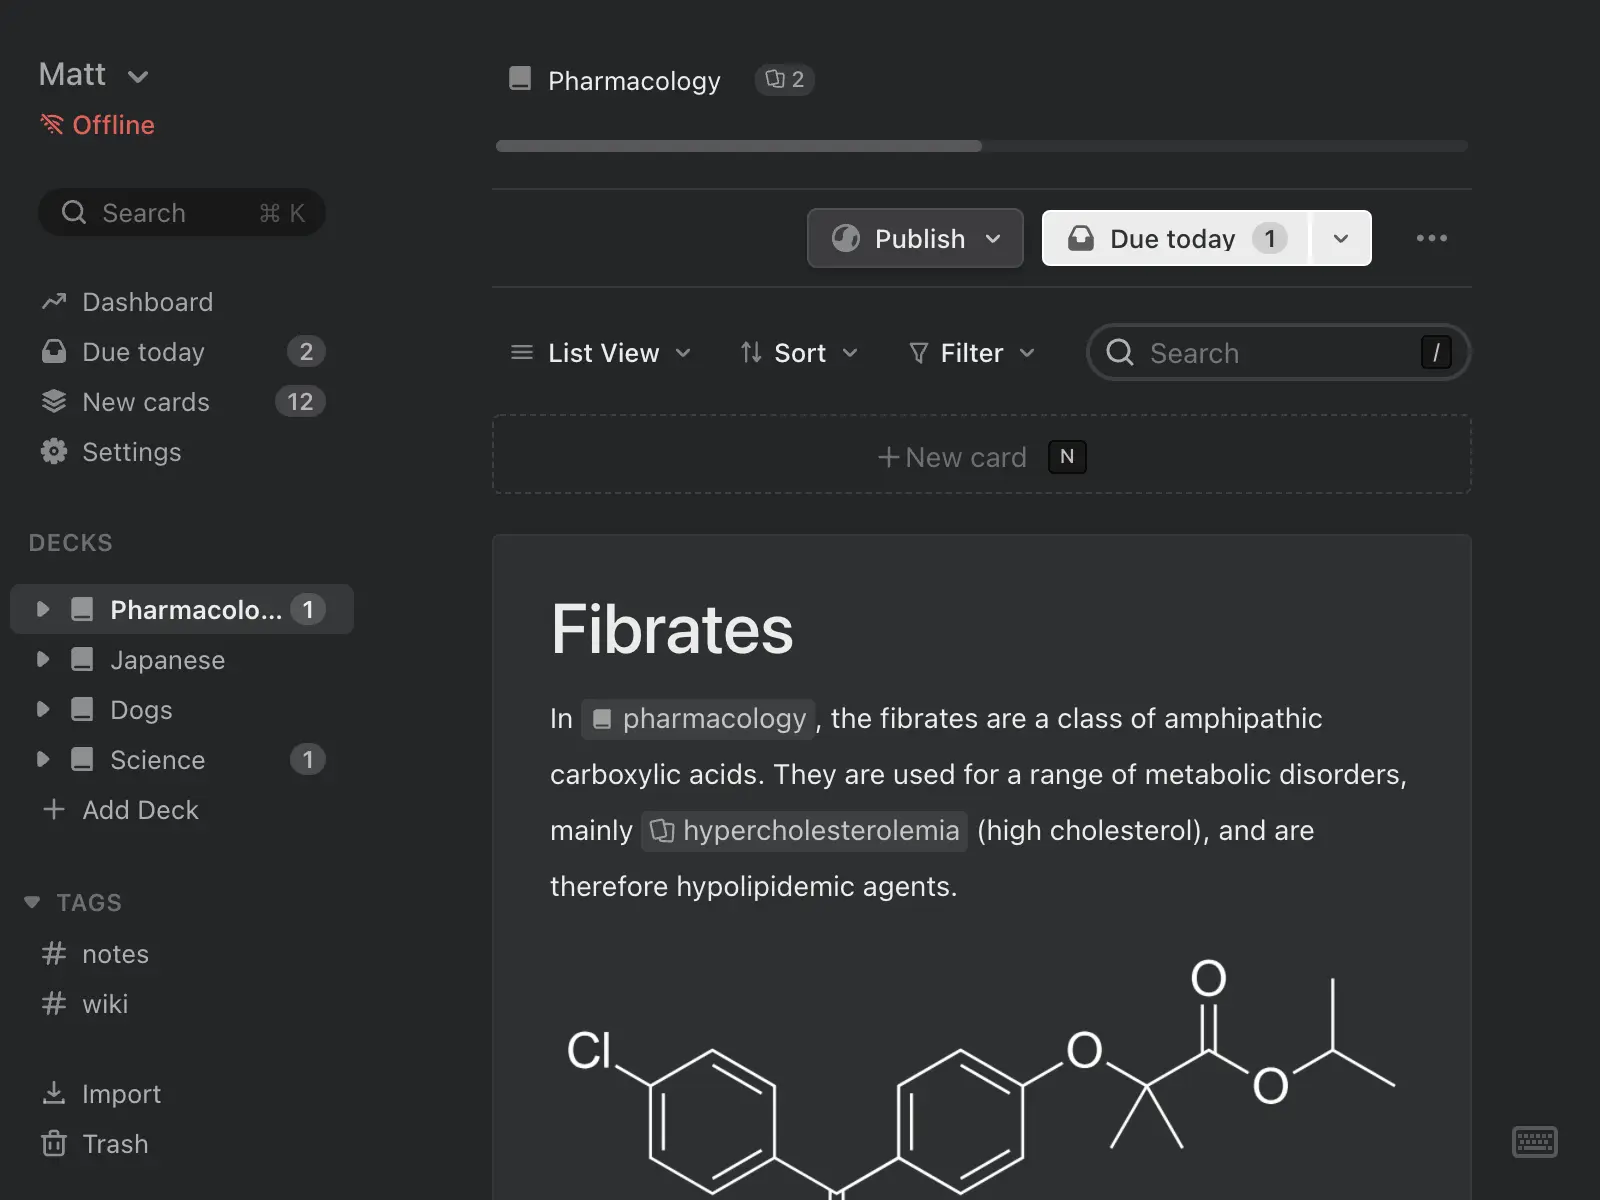This screenshot has height=1200, width=1600.
Task: Open the three-dot more options menu
Action: click(x=1431, y=238)
